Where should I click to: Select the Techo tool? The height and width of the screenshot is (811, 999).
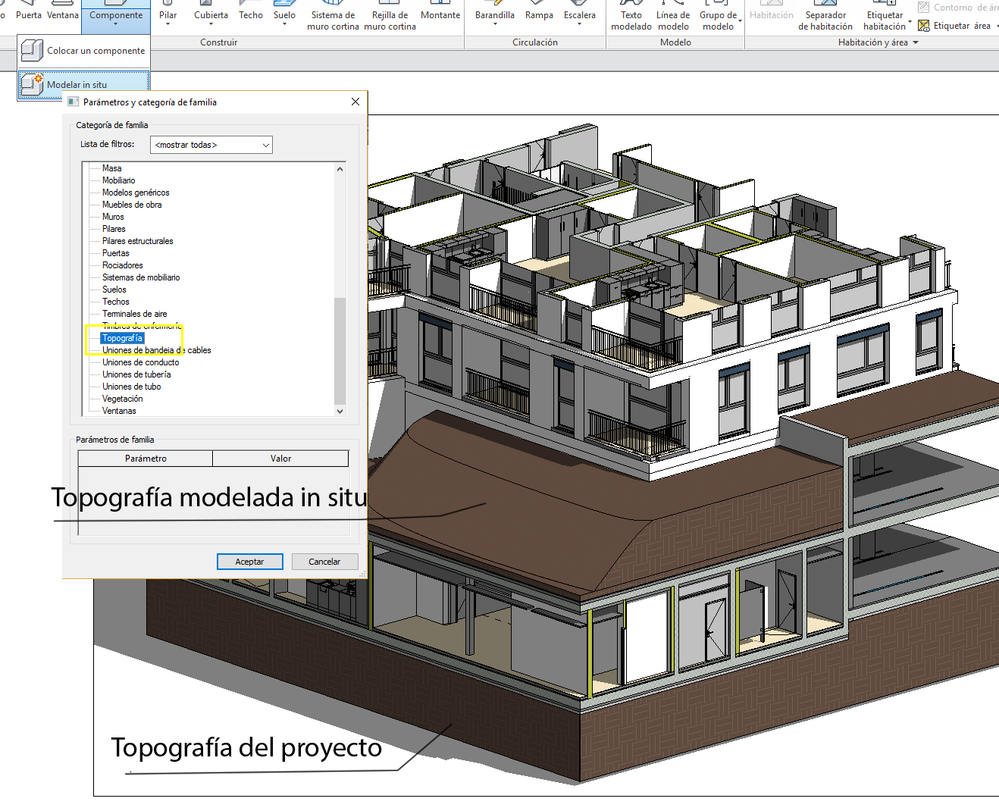tap(250, 15)
